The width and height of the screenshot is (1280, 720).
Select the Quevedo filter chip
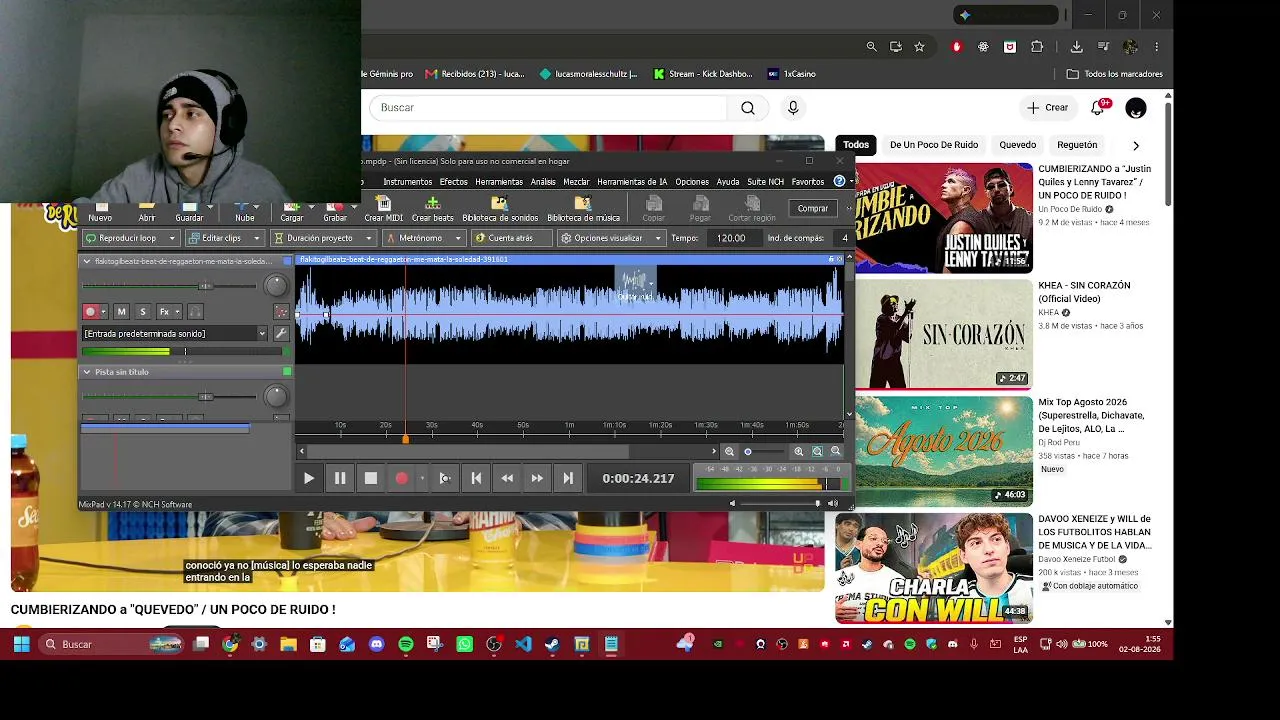1018,145
